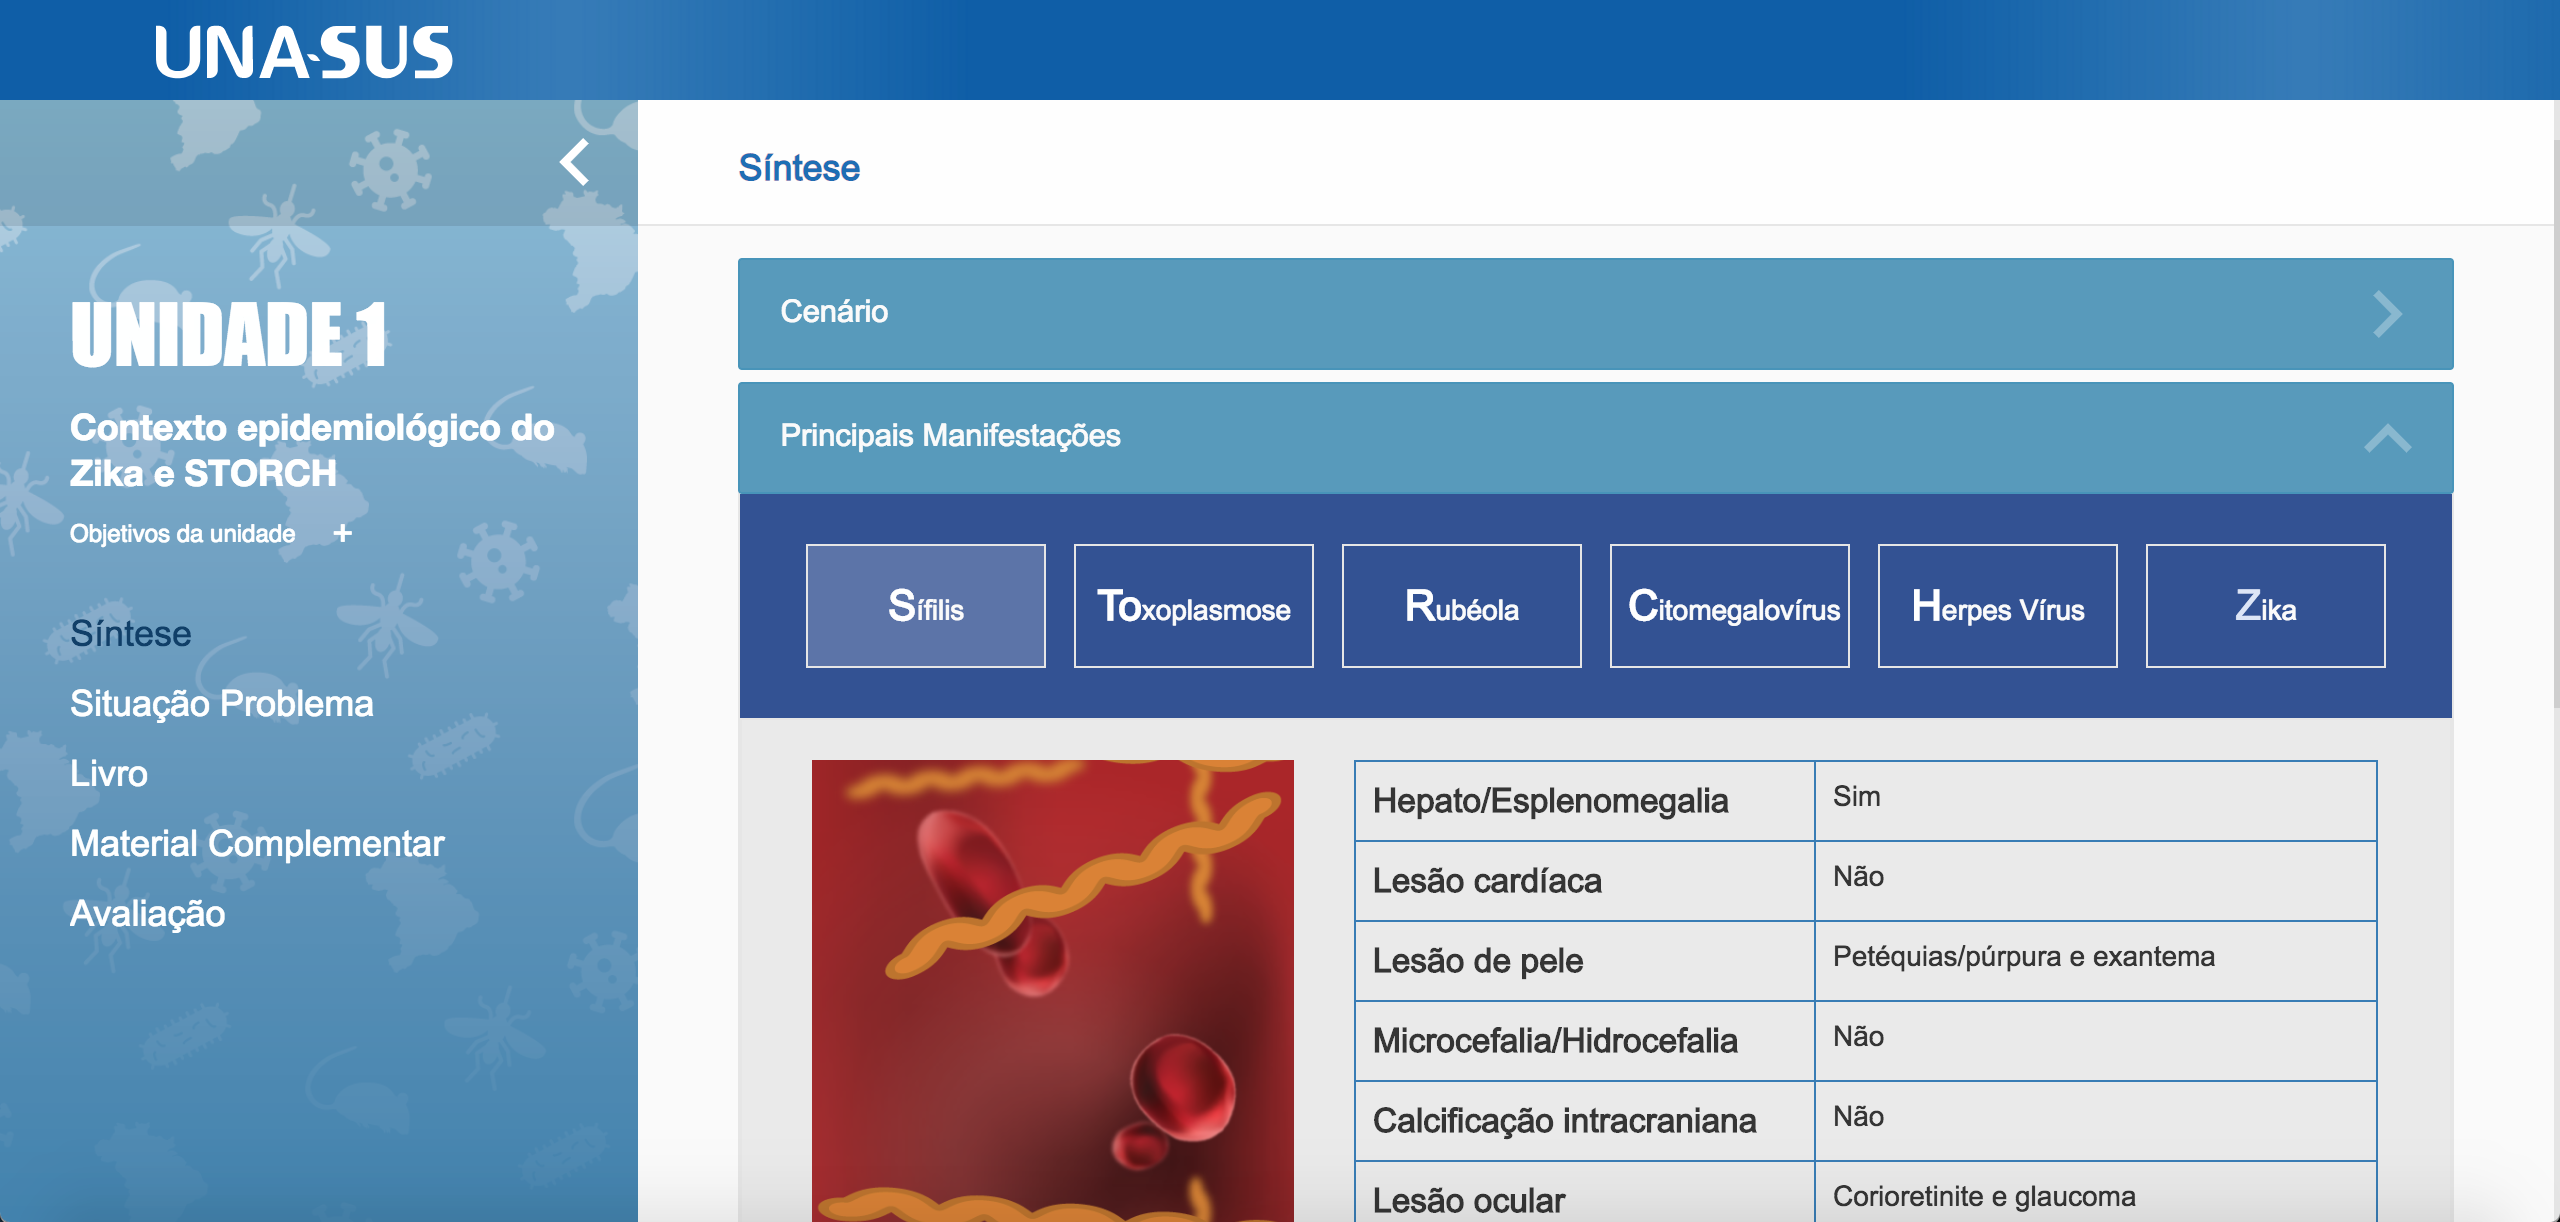Click the Objetivos da unidade text
Screen dimensions: 2560x1222
click(182, 533)
